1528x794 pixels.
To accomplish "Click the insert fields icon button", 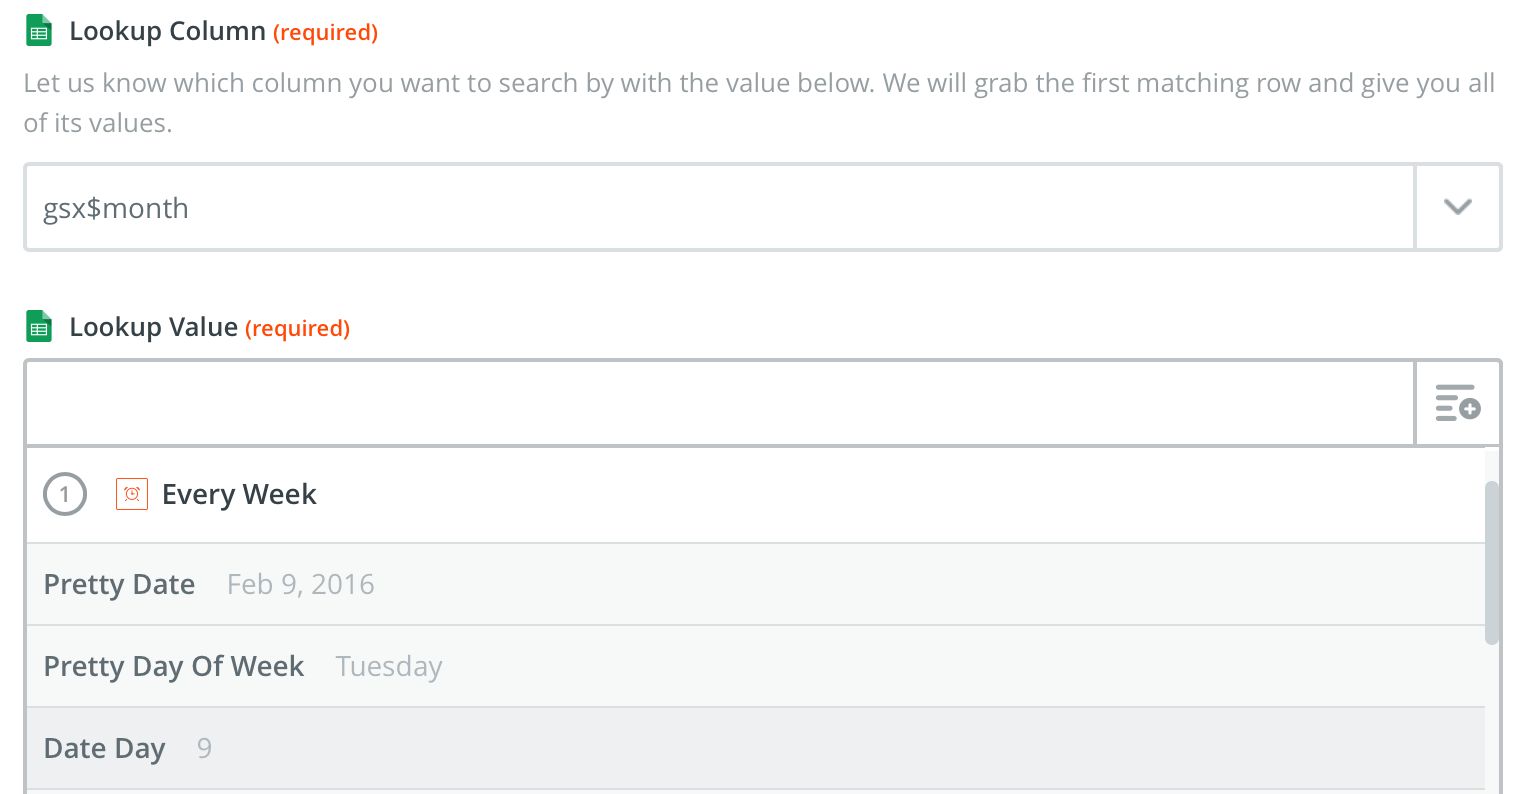I will click(1457, 403).
